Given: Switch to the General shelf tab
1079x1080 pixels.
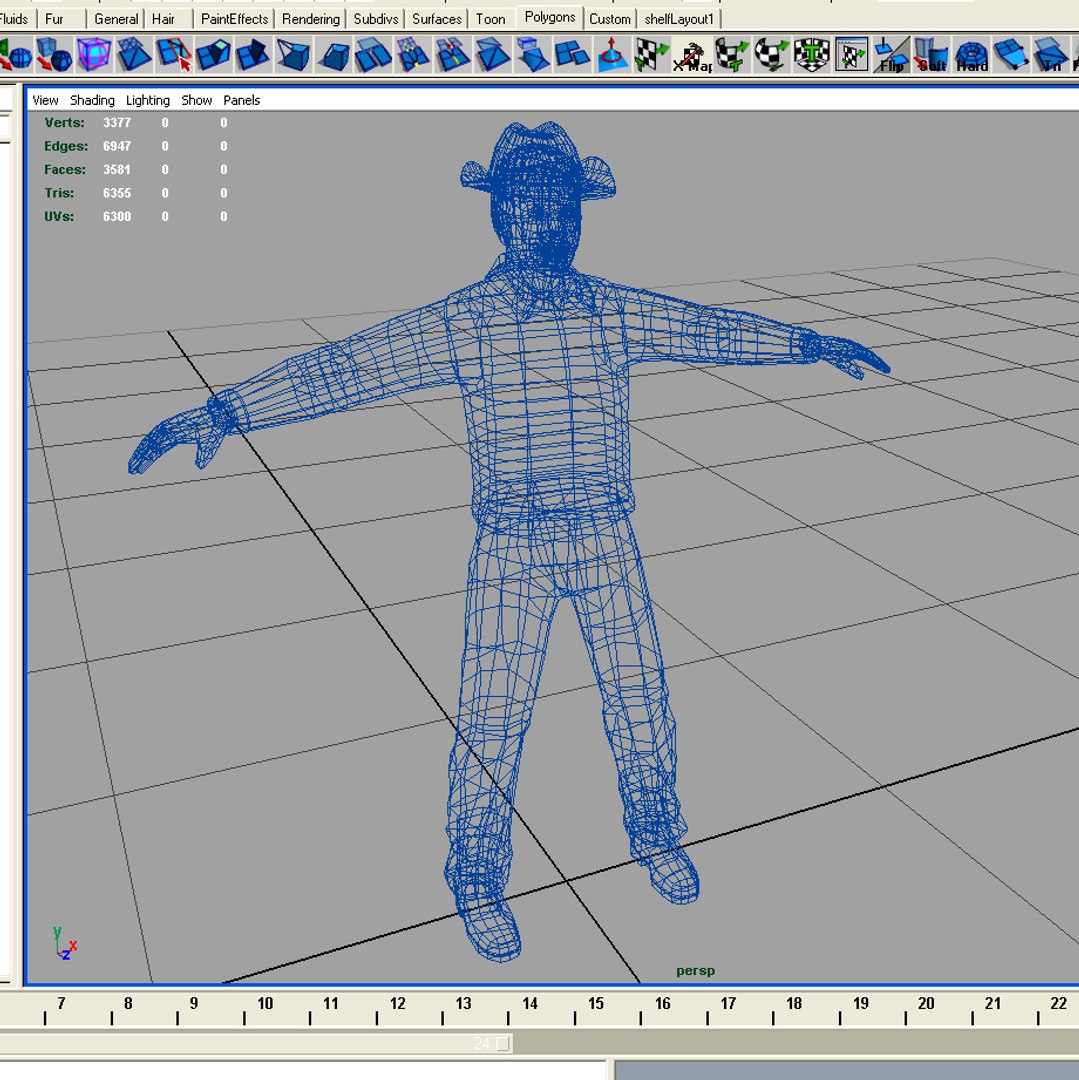Looking at the screenshot, I should [x=116, y=19].
